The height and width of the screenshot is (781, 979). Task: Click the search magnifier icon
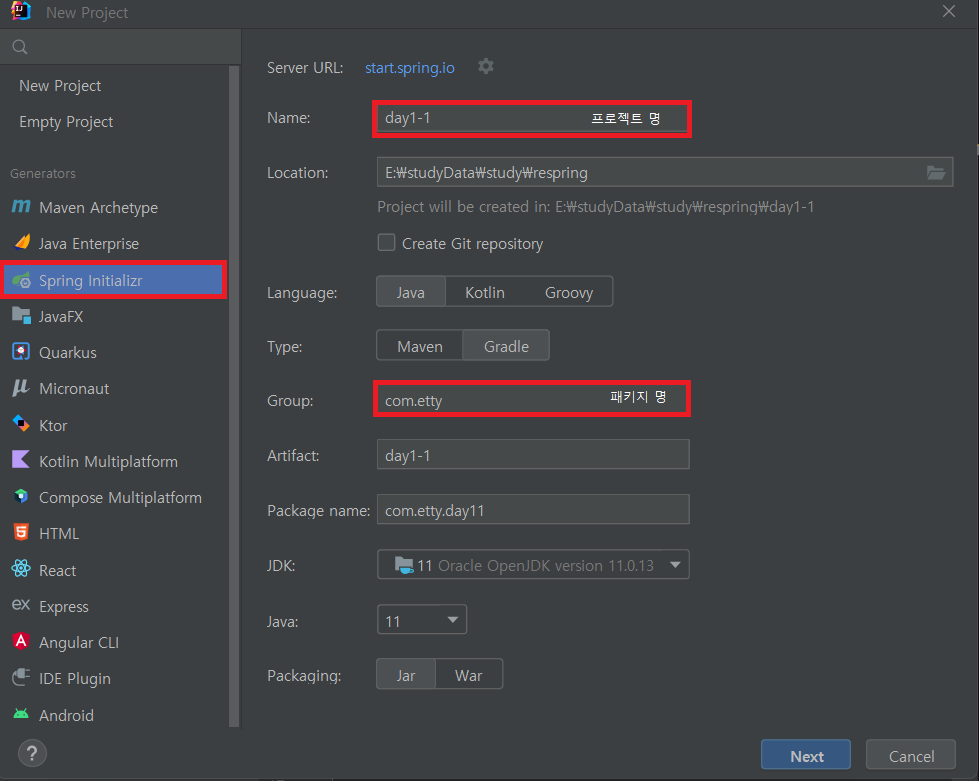(x=20, y=47)
